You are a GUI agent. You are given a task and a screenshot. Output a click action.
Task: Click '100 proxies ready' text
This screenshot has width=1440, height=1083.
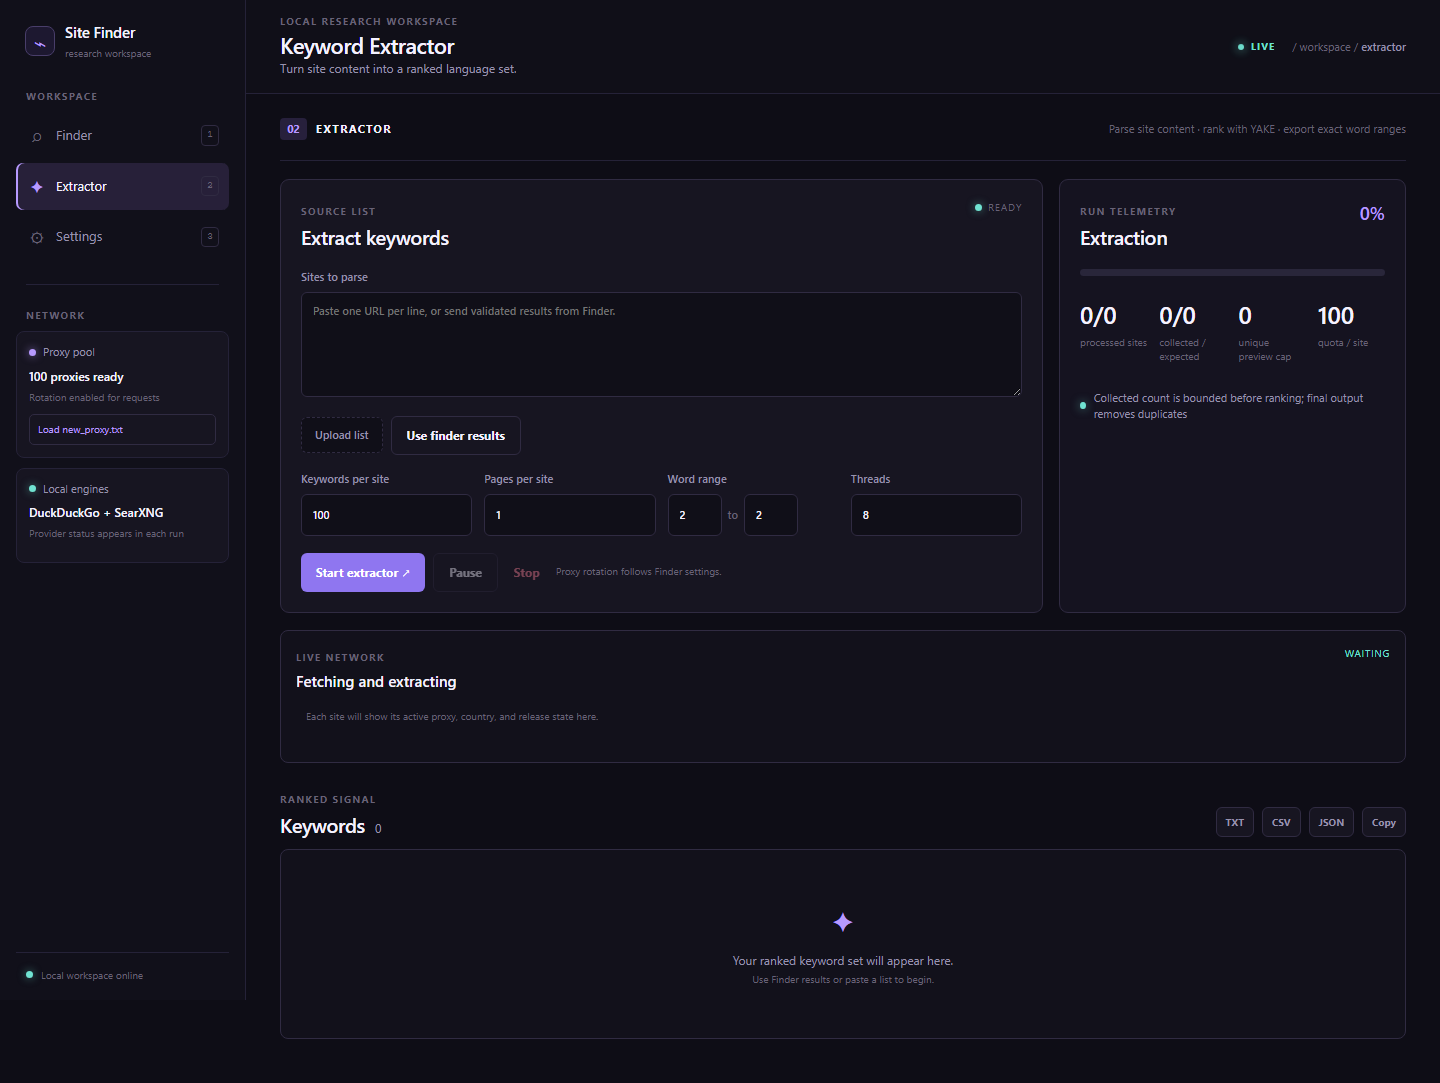click(76, 377)
